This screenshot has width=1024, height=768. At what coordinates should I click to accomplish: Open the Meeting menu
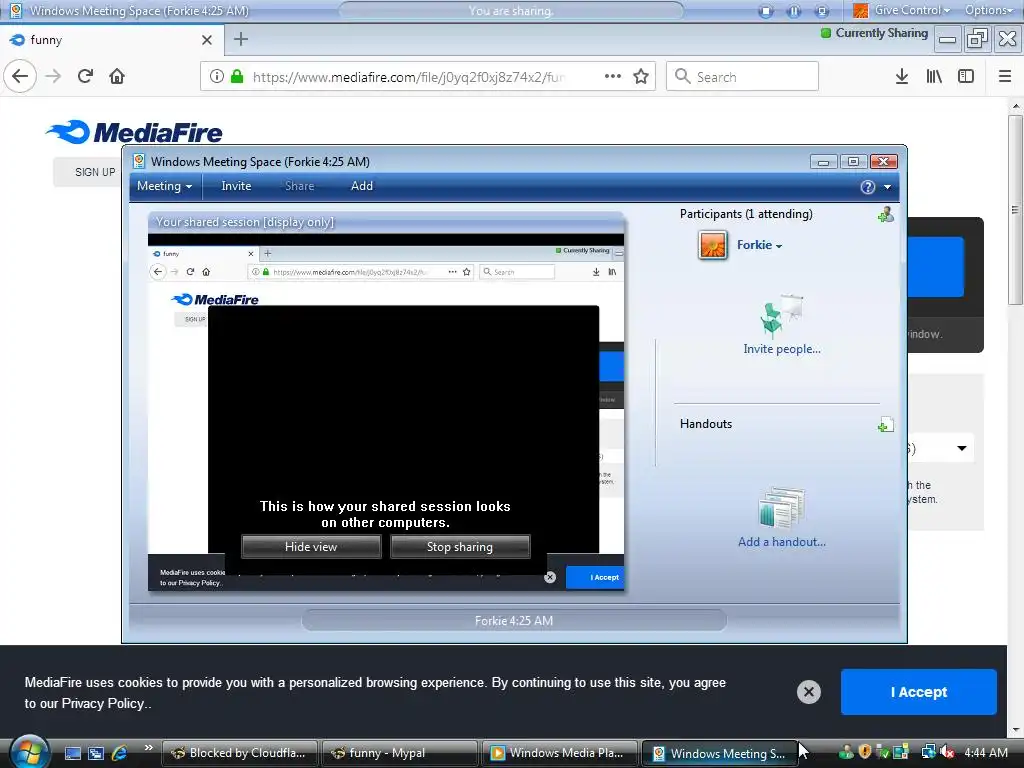point(165,186)
